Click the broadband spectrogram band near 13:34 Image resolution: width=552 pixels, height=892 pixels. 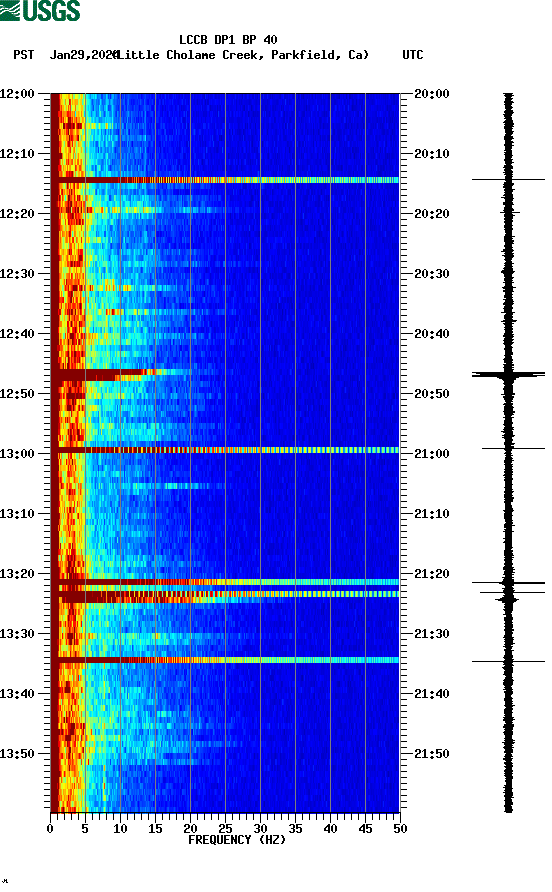coord(225,660)
